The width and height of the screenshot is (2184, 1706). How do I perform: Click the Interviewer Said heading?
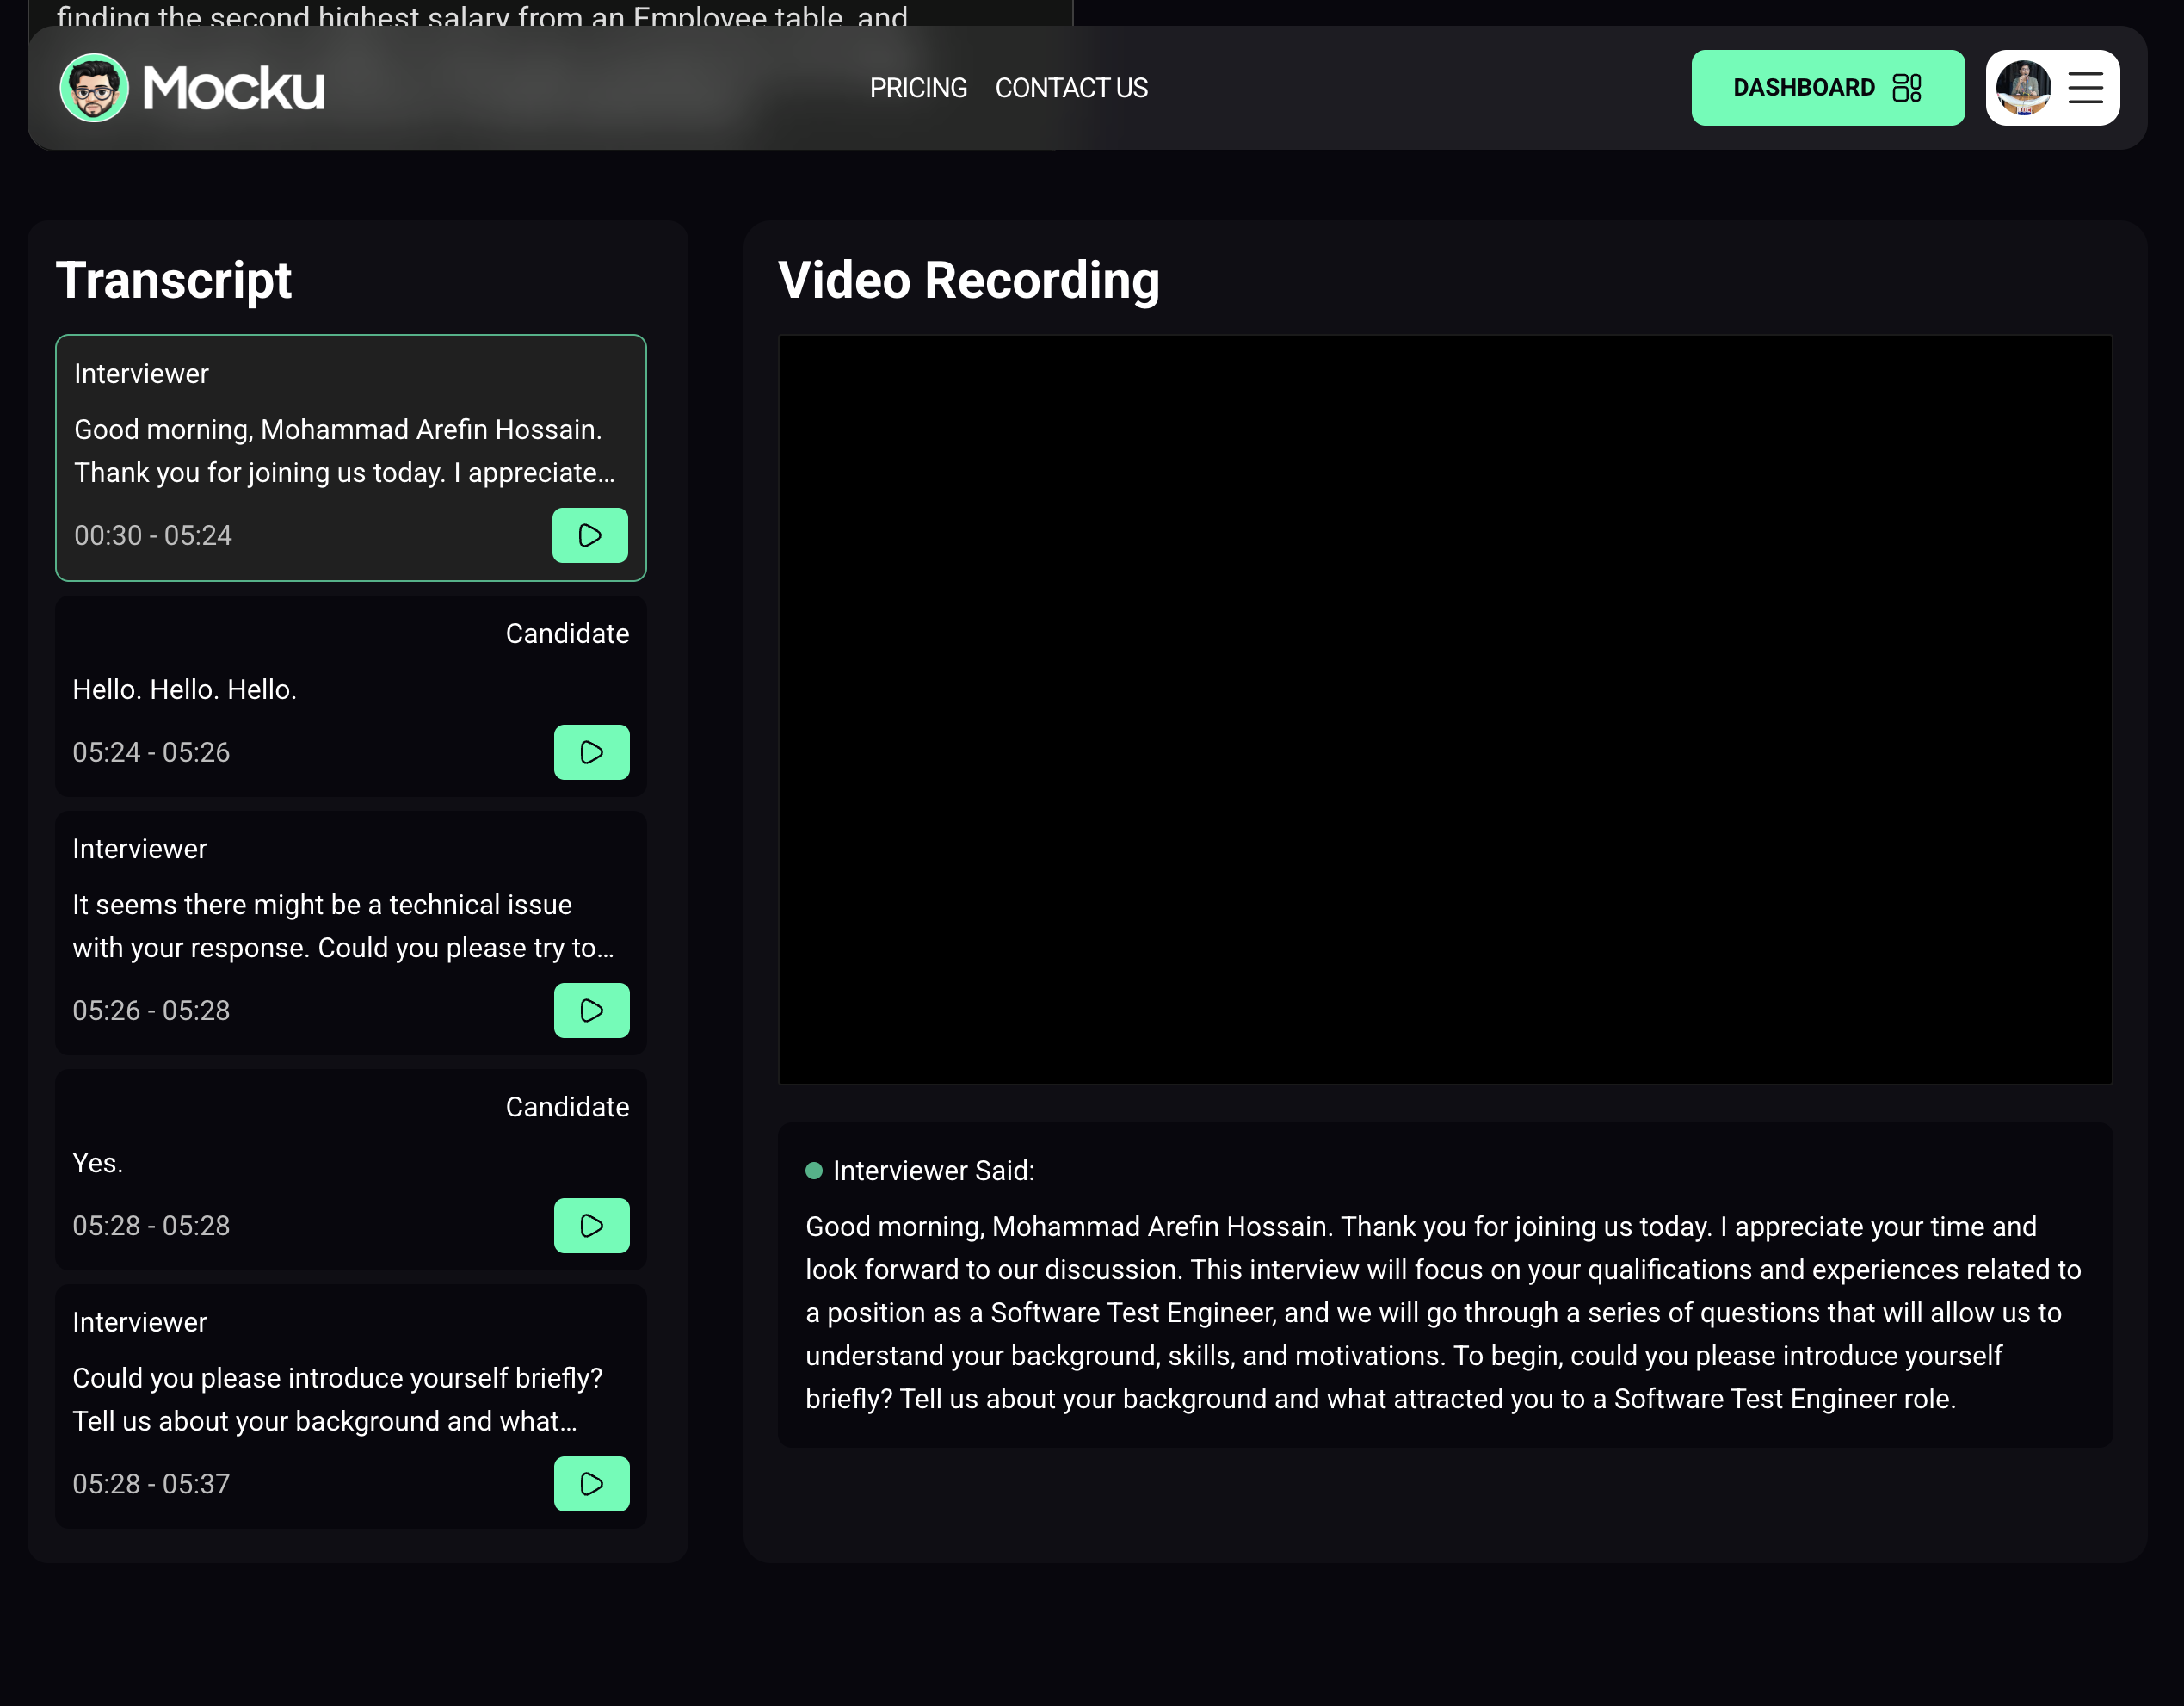click(x=933, y=1170)
